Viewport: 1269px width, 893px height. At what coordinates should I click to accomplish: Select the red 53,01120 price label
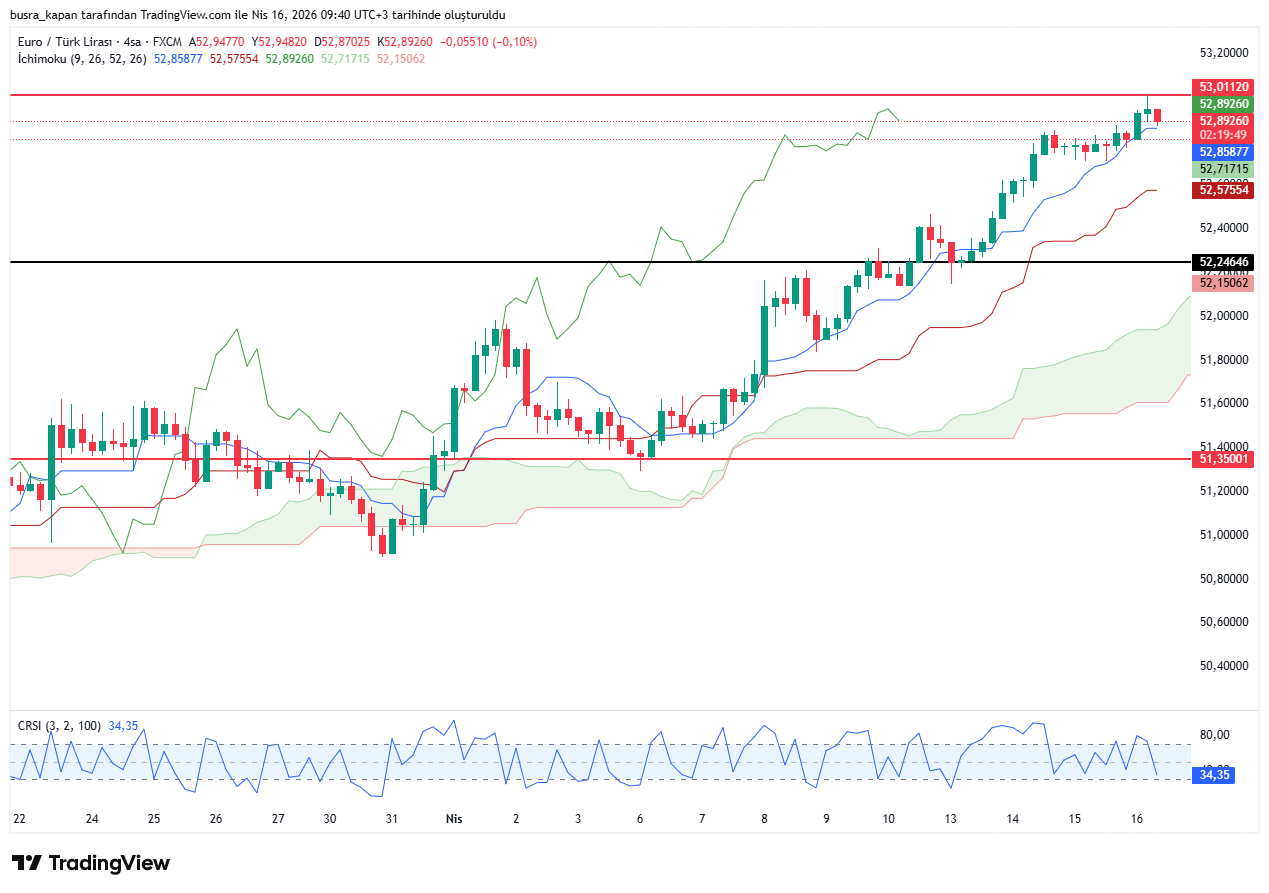coord(1224,87)
